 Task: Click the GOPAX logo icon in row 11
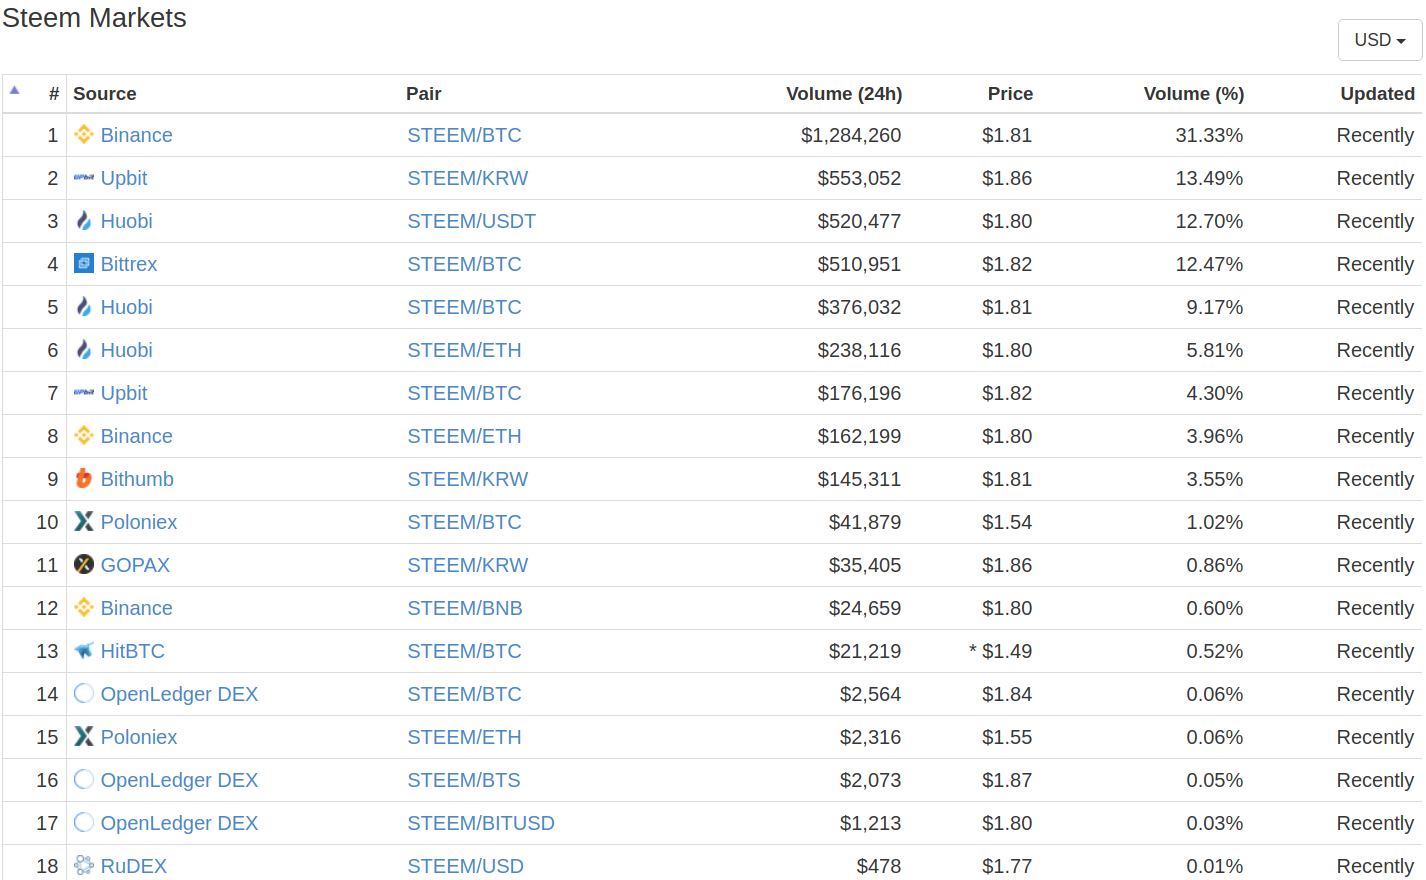(84, 564)
